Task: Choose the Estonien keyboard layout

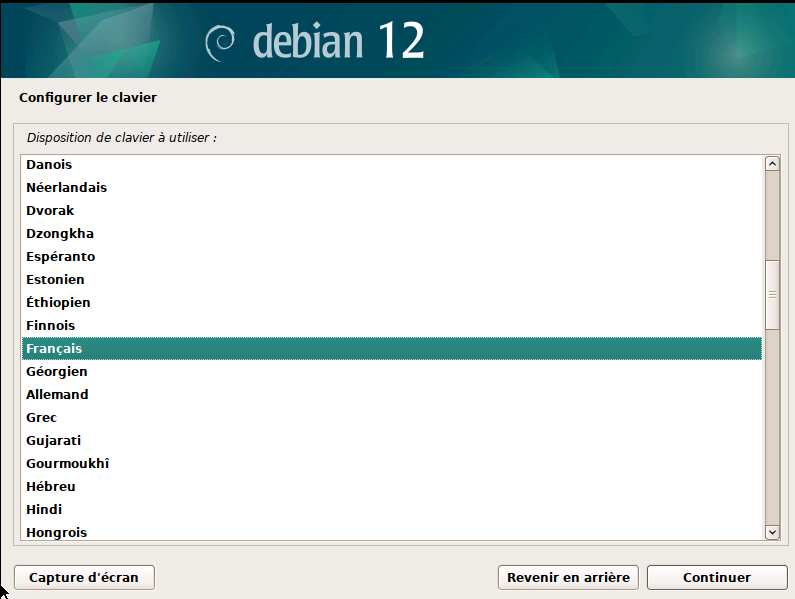Action: point(391,279)
